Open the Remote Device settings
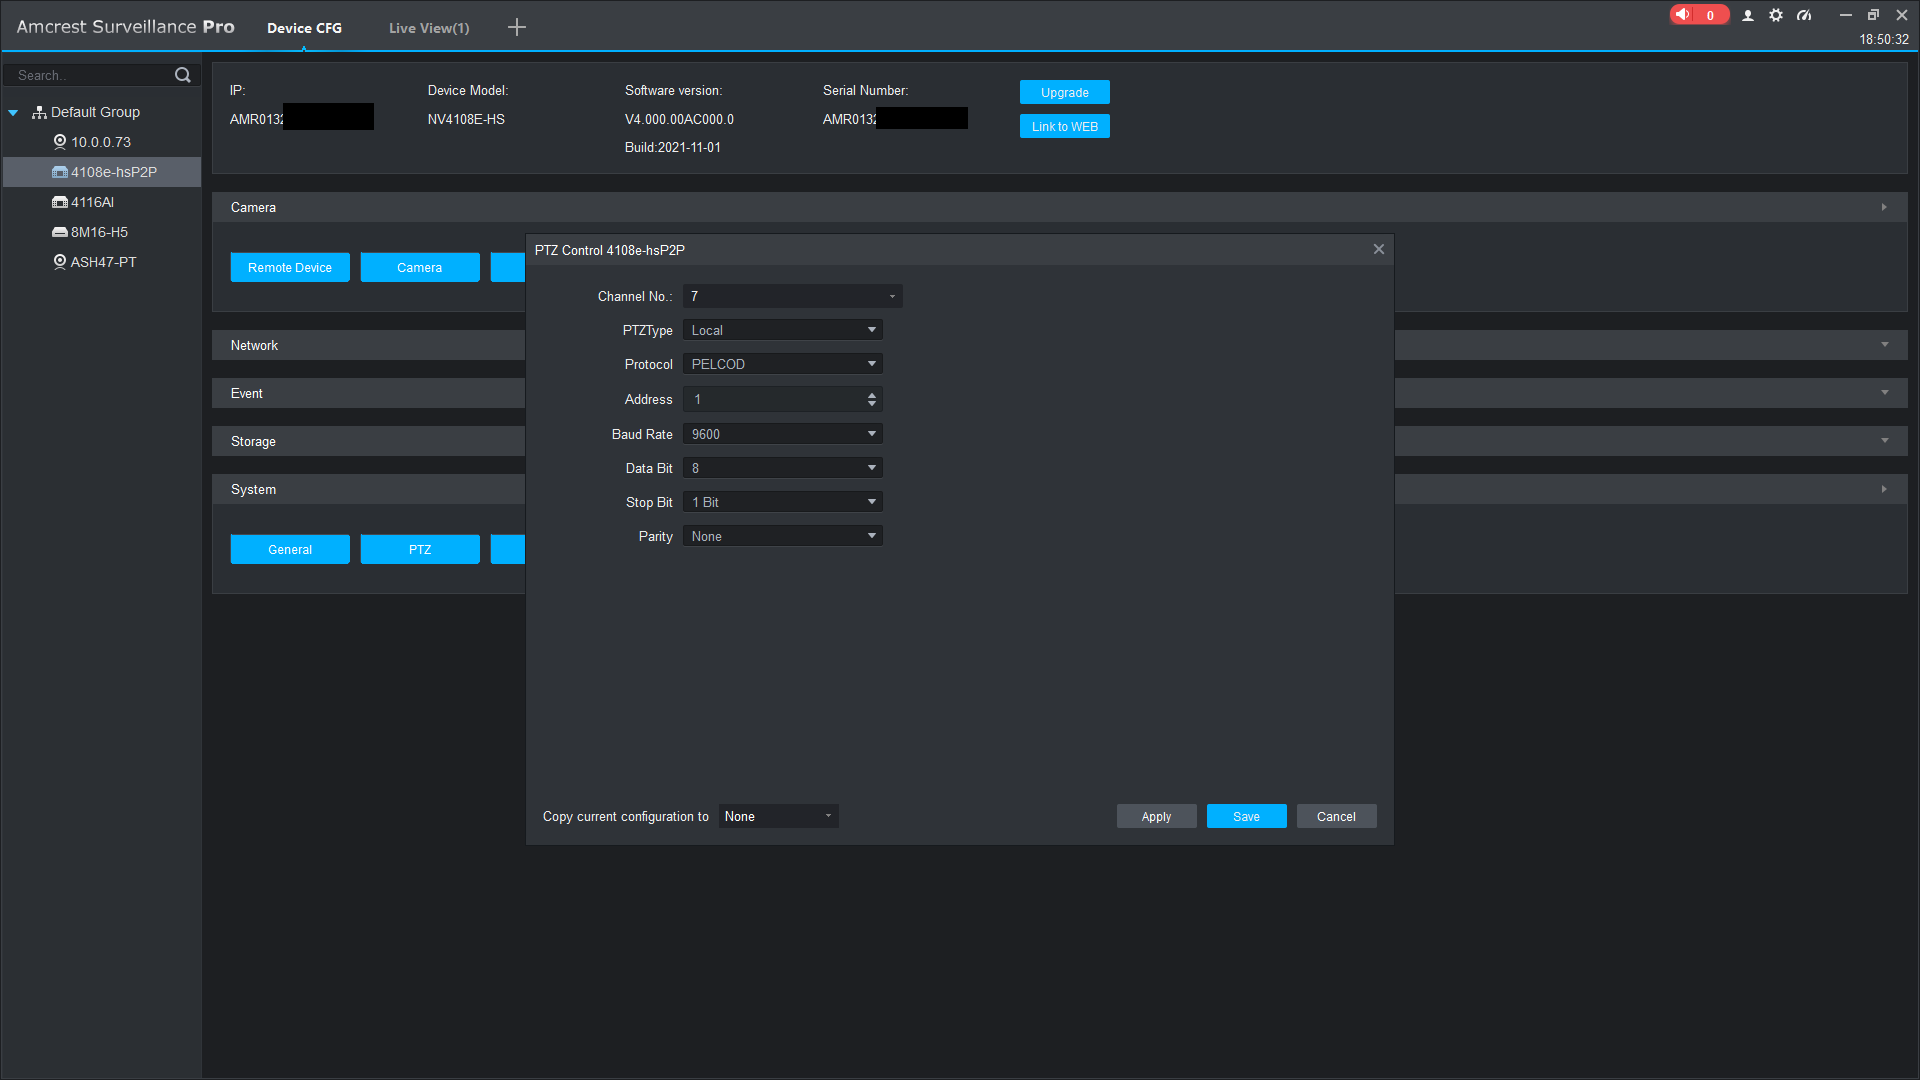Screen dimensions: 1920x1080 (x=290, y=267)
